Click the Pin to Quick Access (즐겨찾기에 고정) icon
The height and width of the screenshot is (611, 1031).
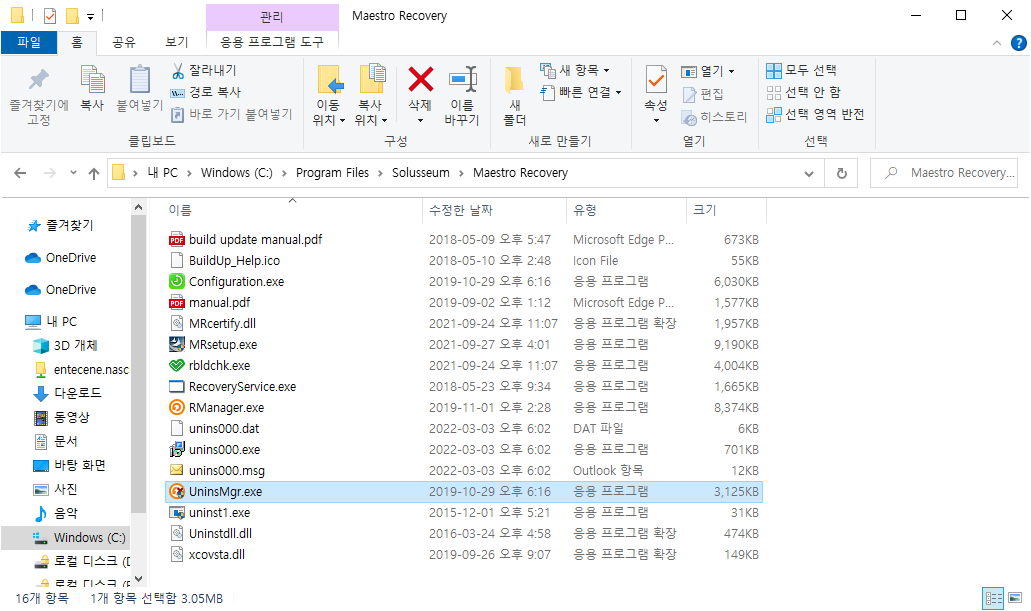(x=39, y=80)
